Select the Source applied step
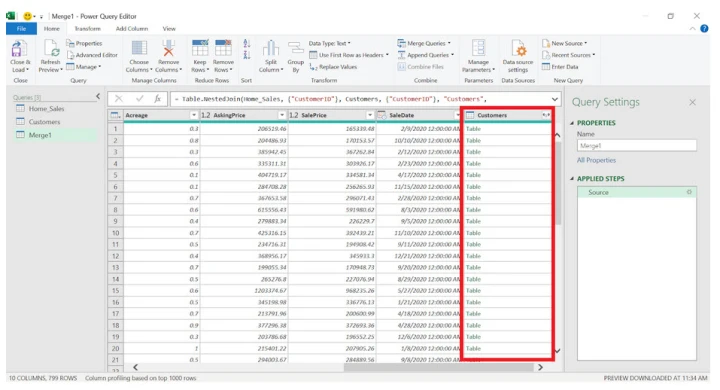Viewport: 720px width, 390px height. click(636, 192)
